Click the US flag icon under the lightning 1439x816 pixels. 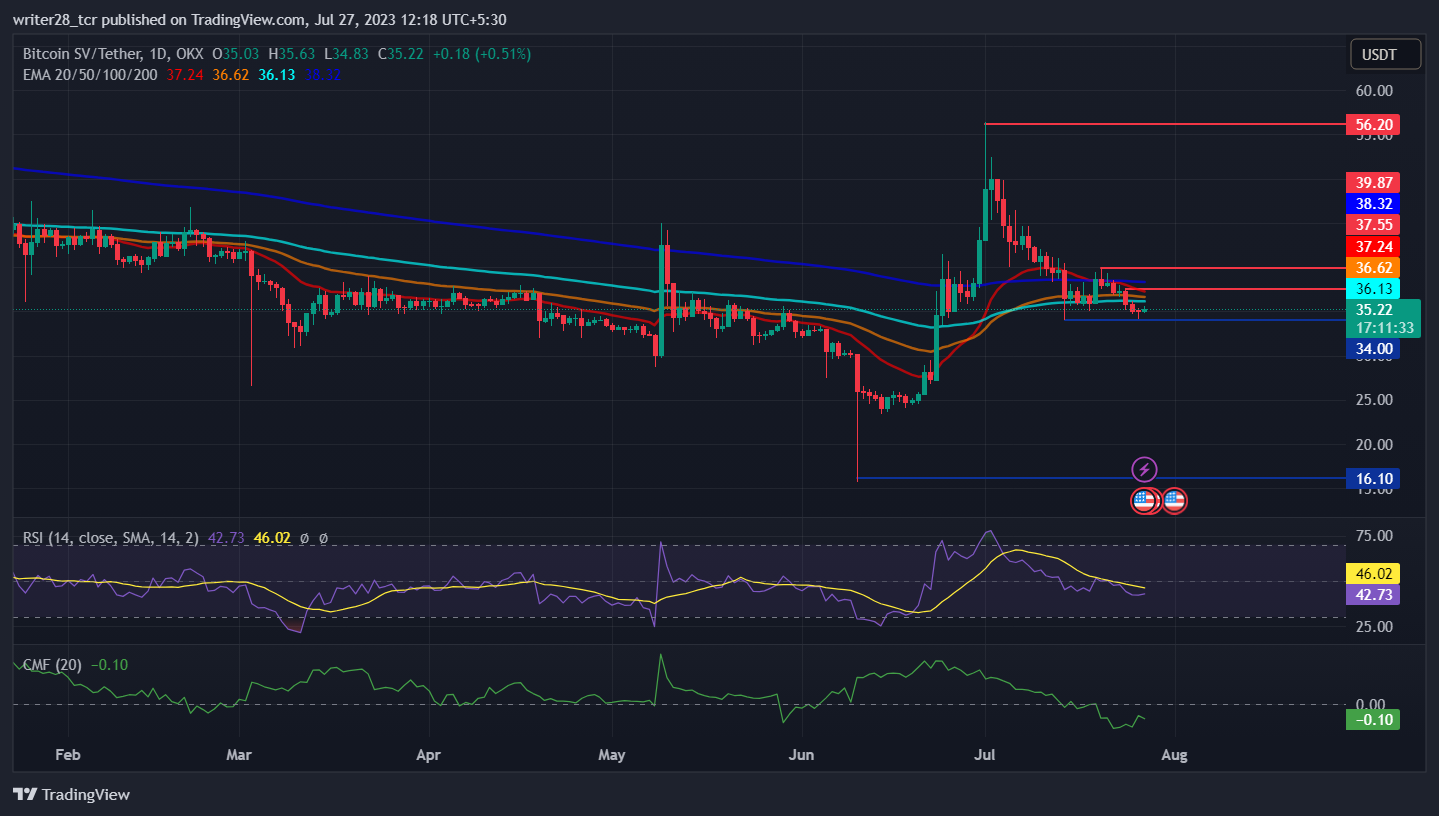[1145, 501]
